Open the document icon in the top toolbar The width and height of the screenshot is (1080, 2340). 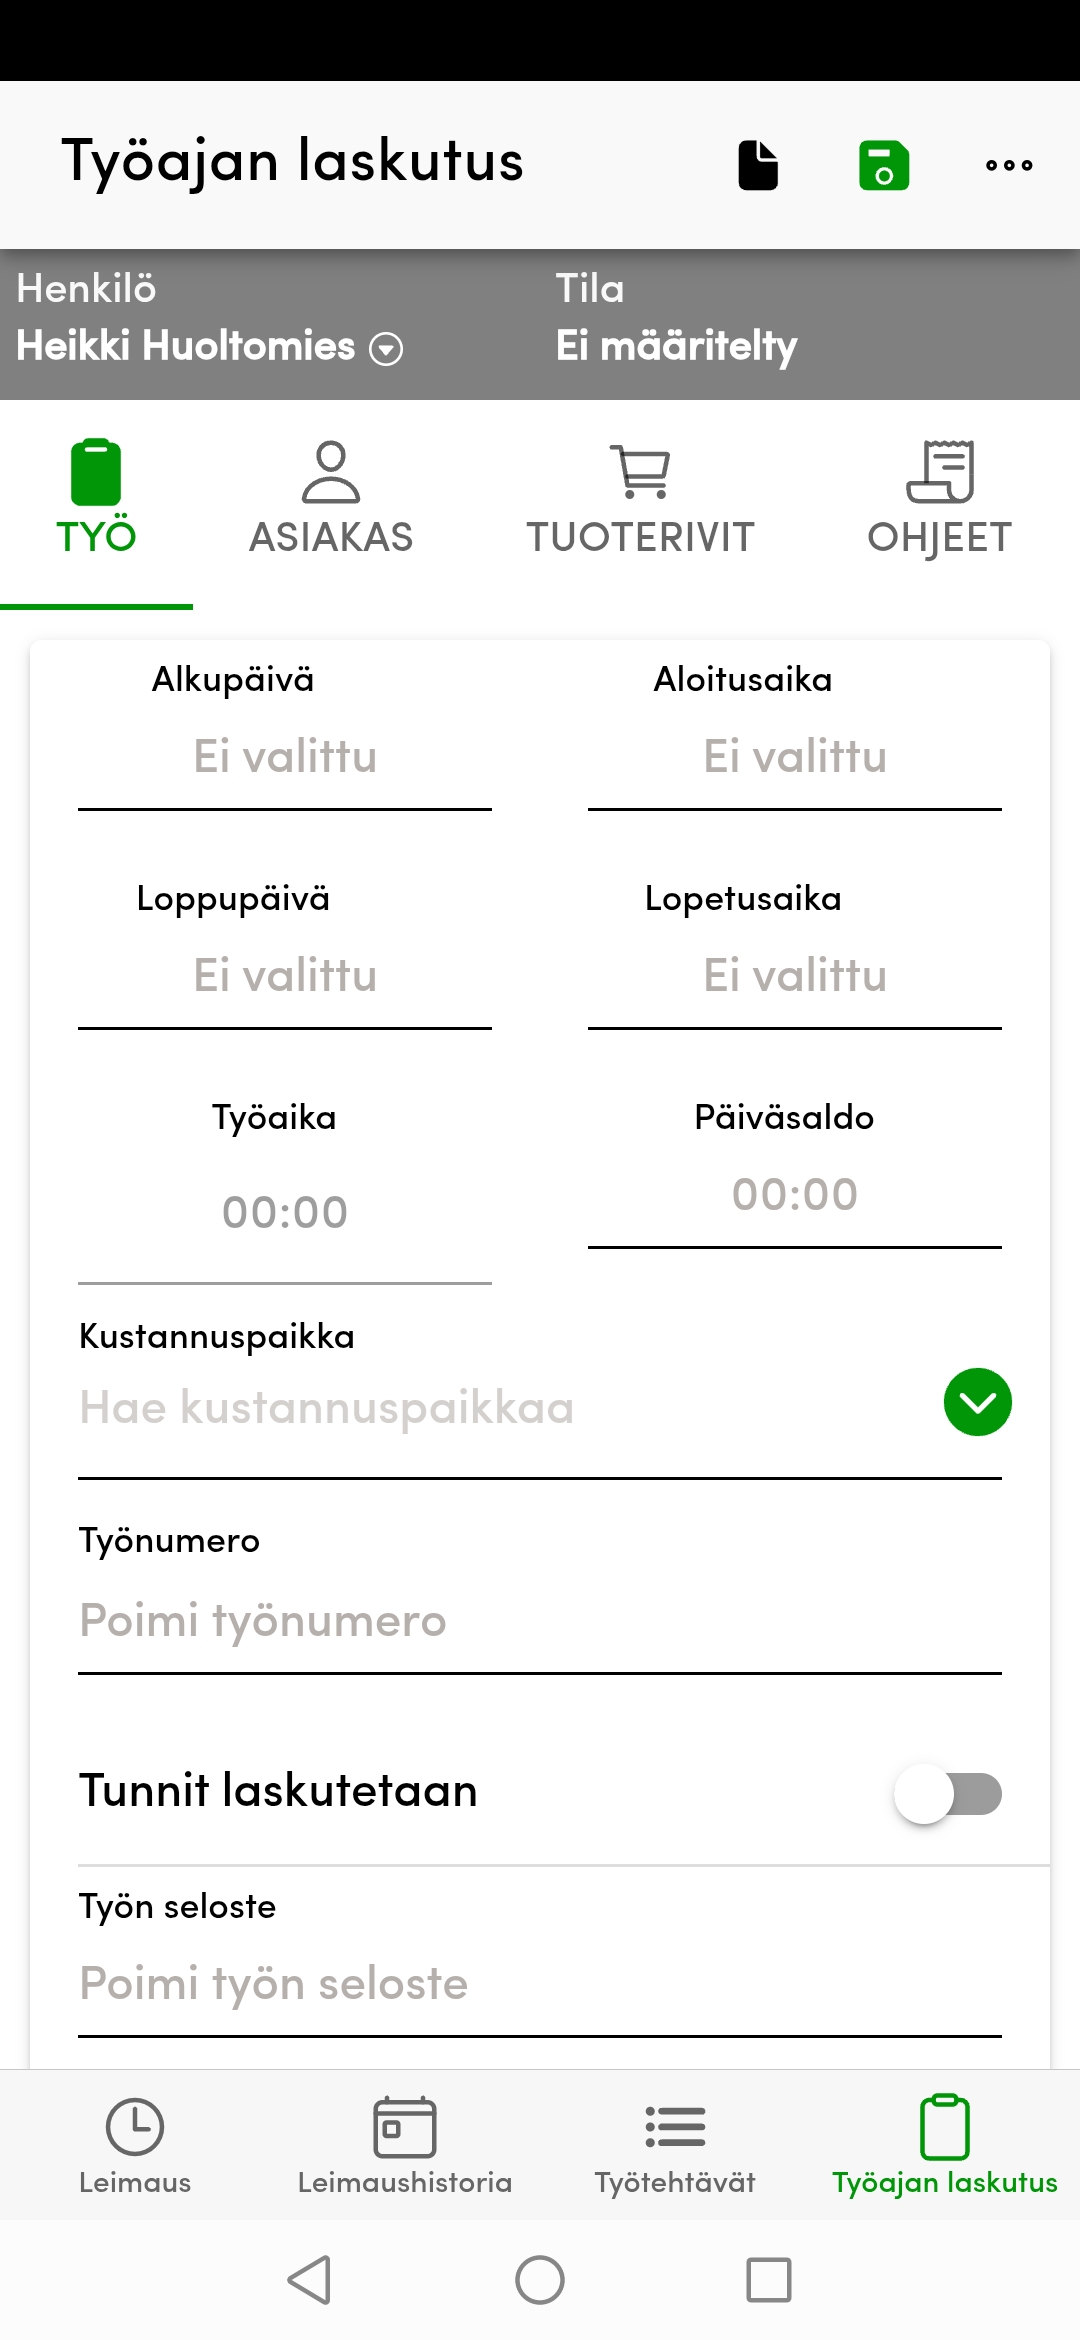click(757, 165)
